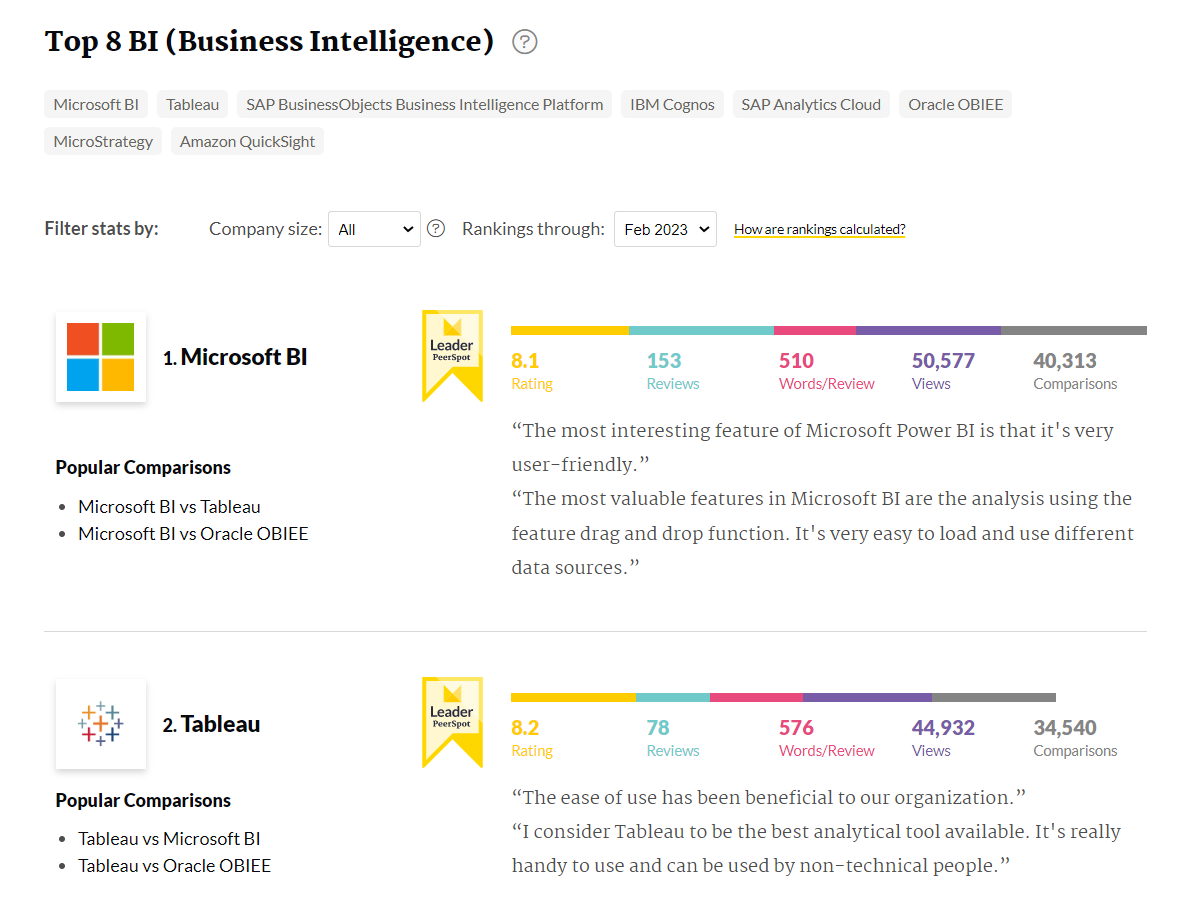Click pink words segment of Tableau bar
The height and width of the screenshot is (915, 1185).
pos(756,697)
